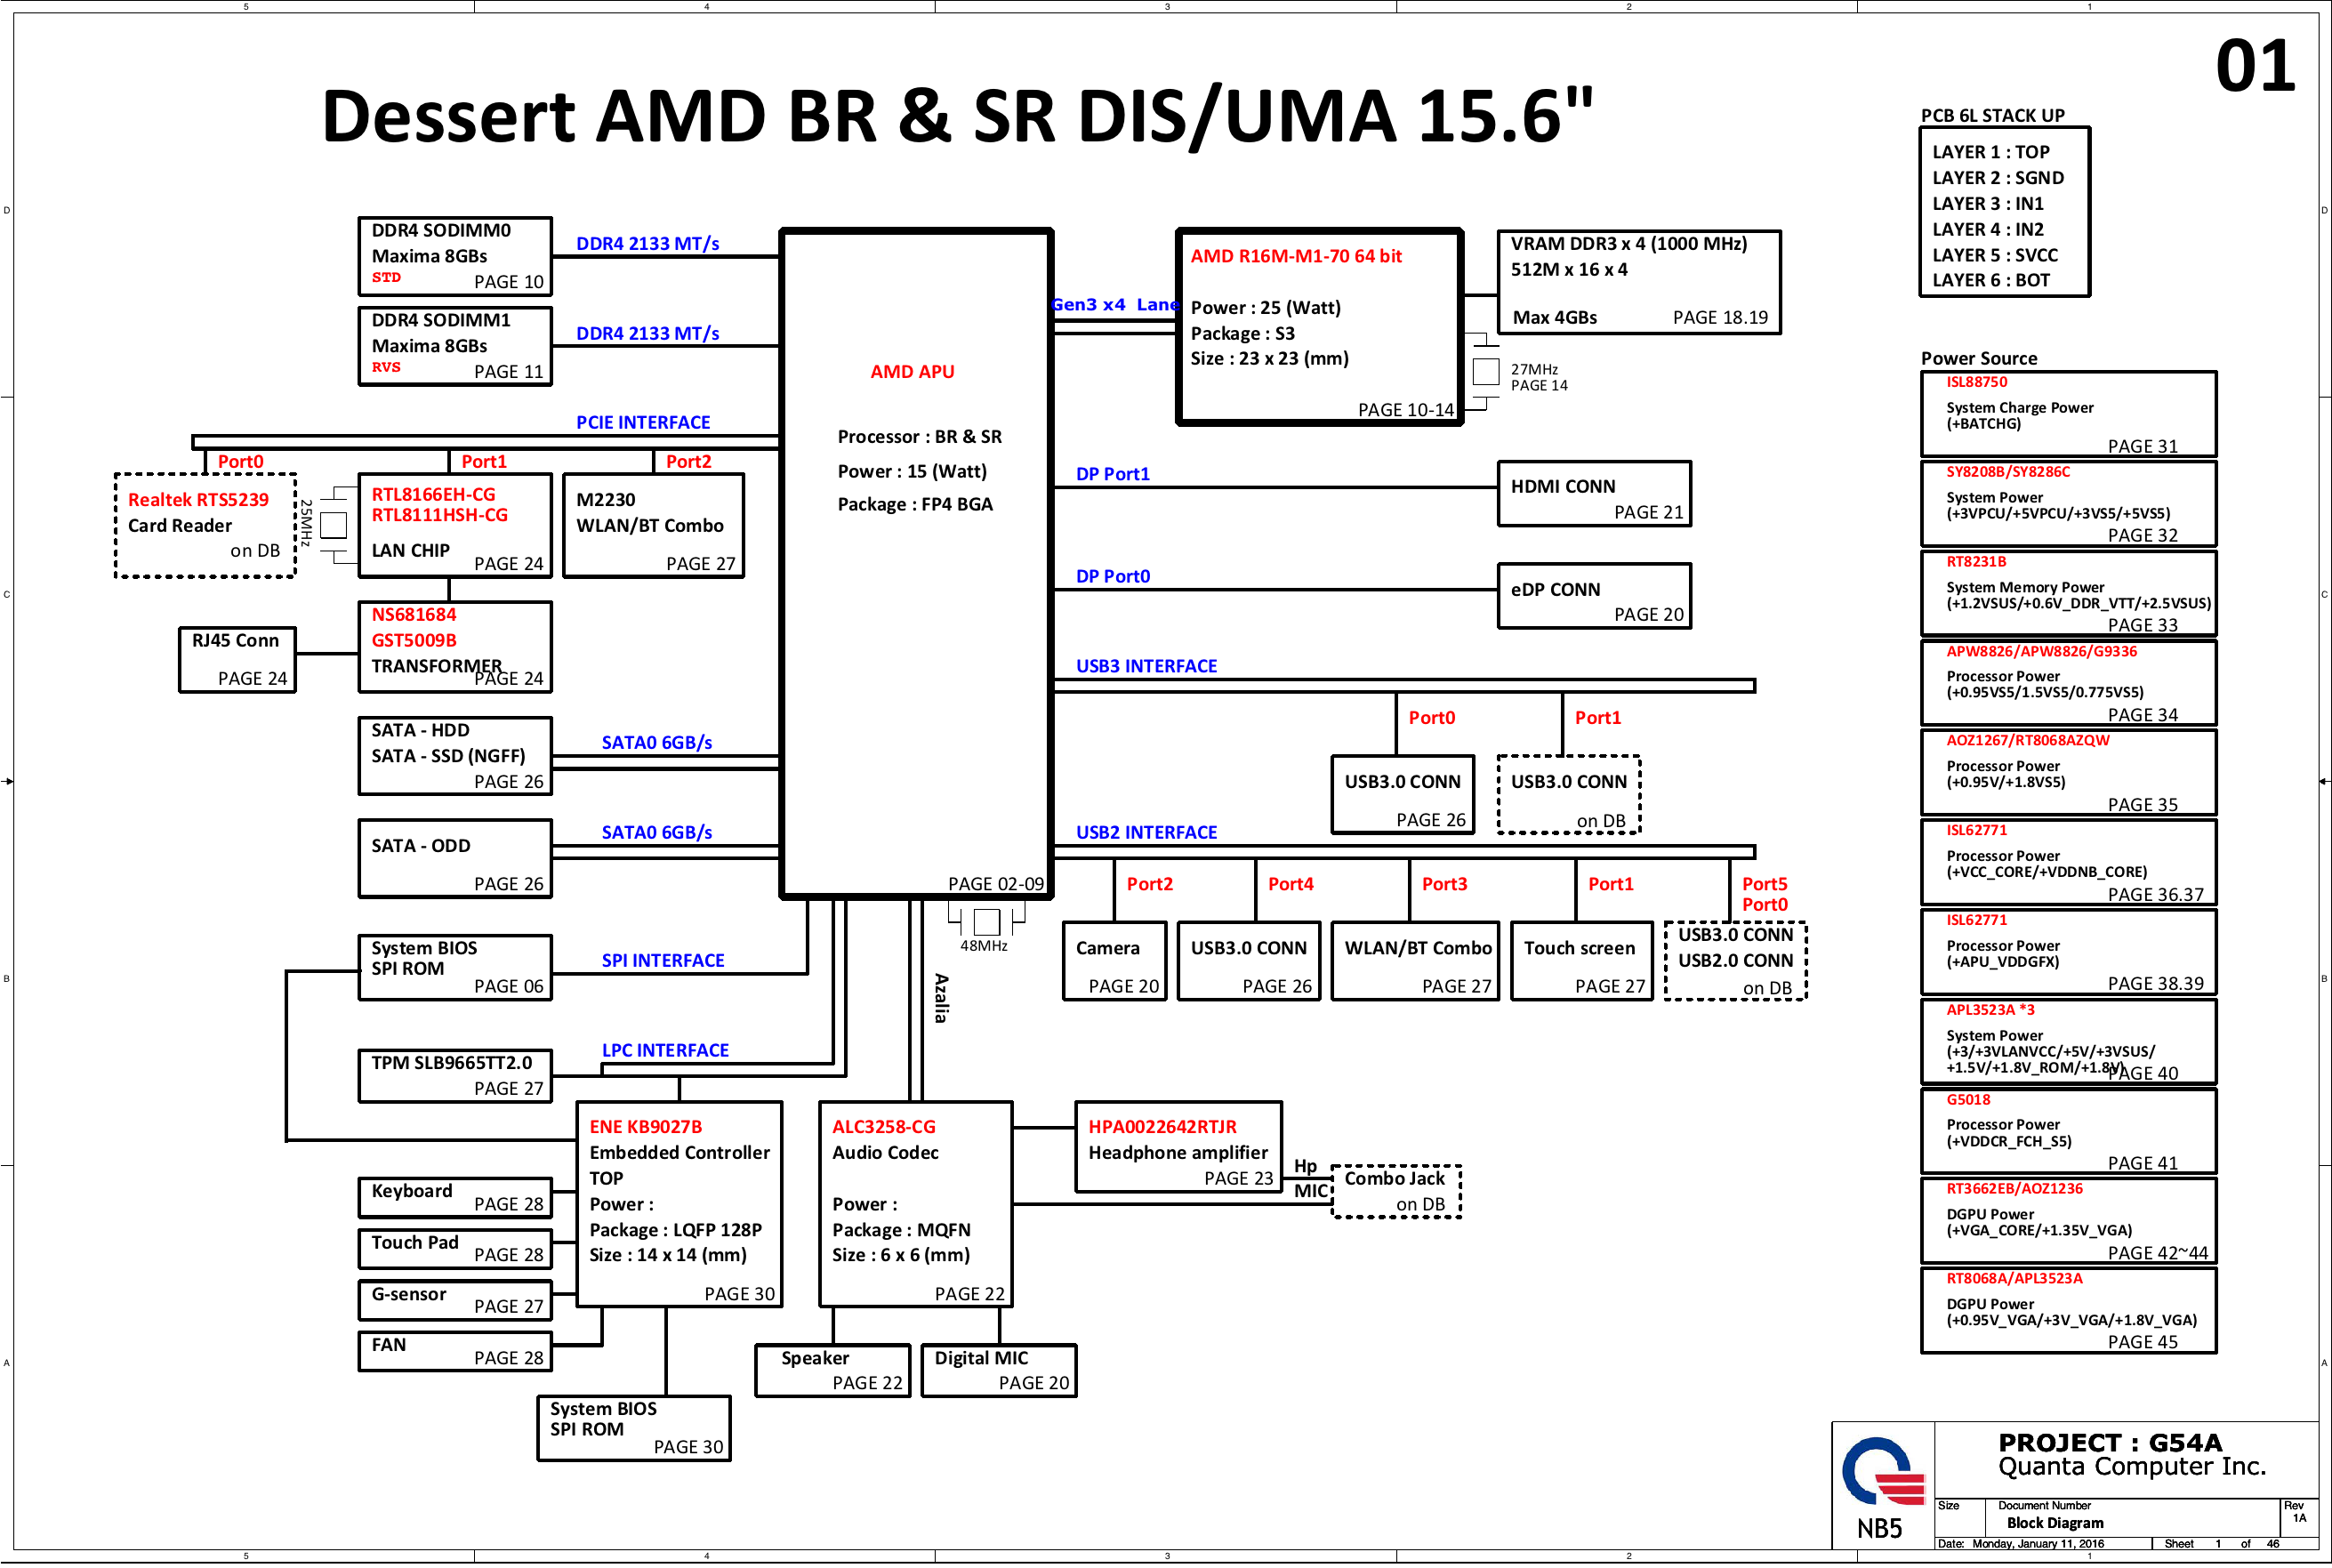Click ISL88750 System Charge Power entry
Image resolution: width=2332 pixels, height=1568 pixels.
pos(2068,415)
